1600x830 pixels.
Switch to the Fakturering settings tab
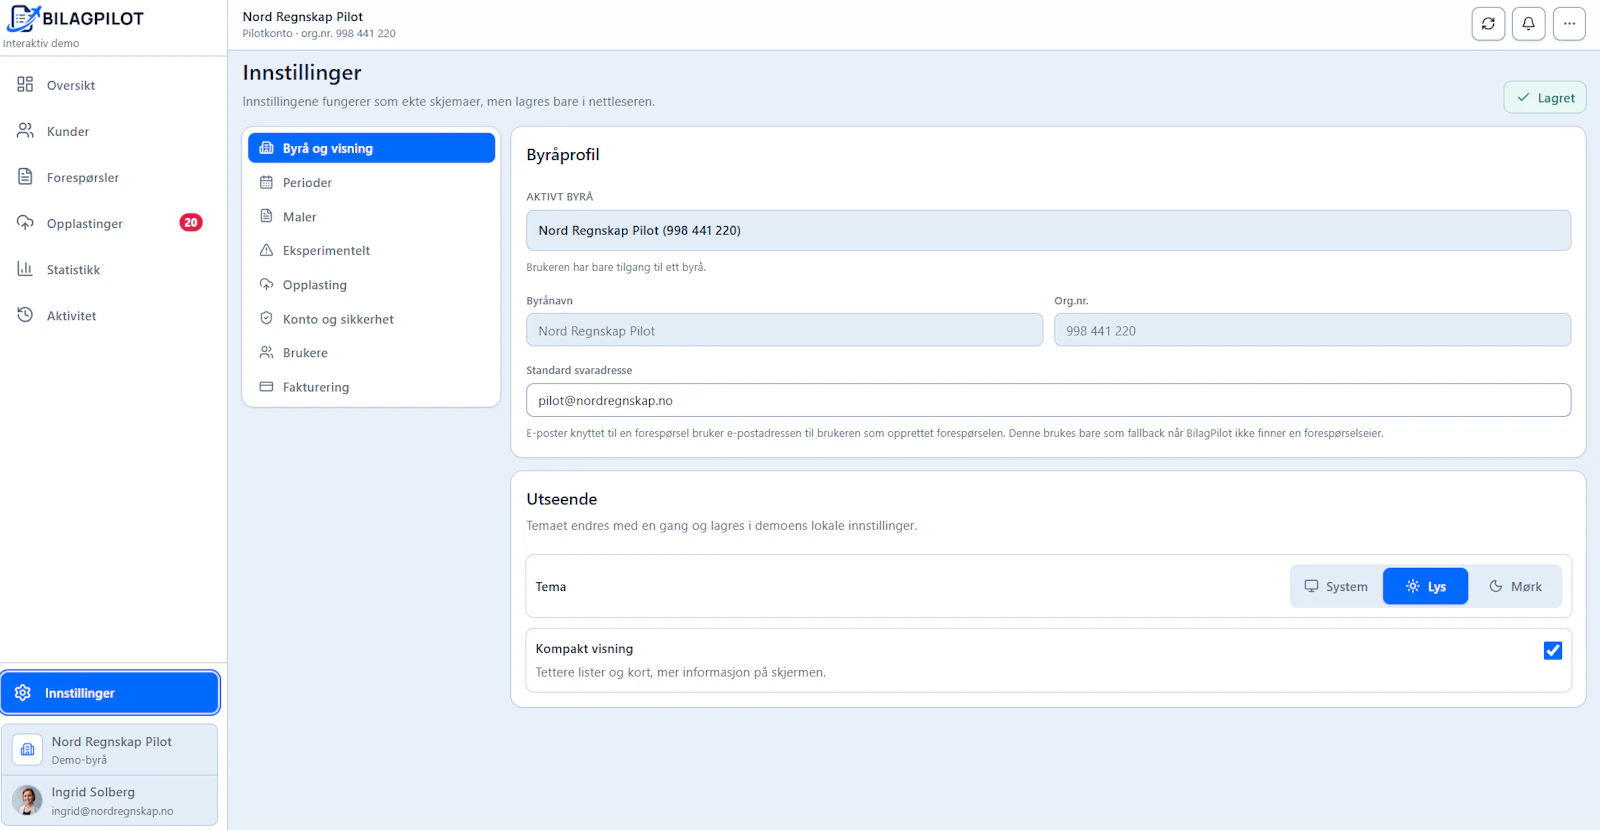coord(371,386)
